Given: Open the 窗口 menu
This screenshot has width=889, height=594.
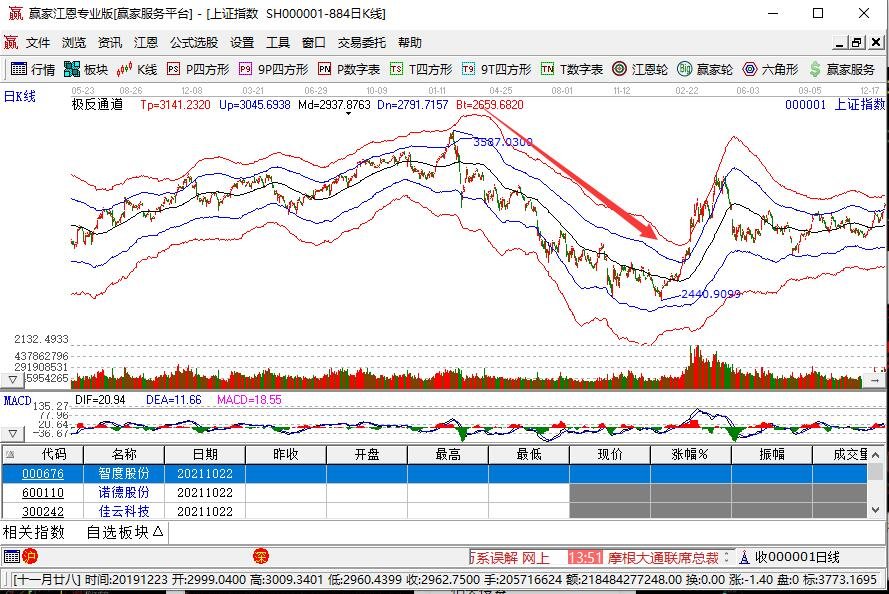Looking at the screenshot, I should click(314, 43).
